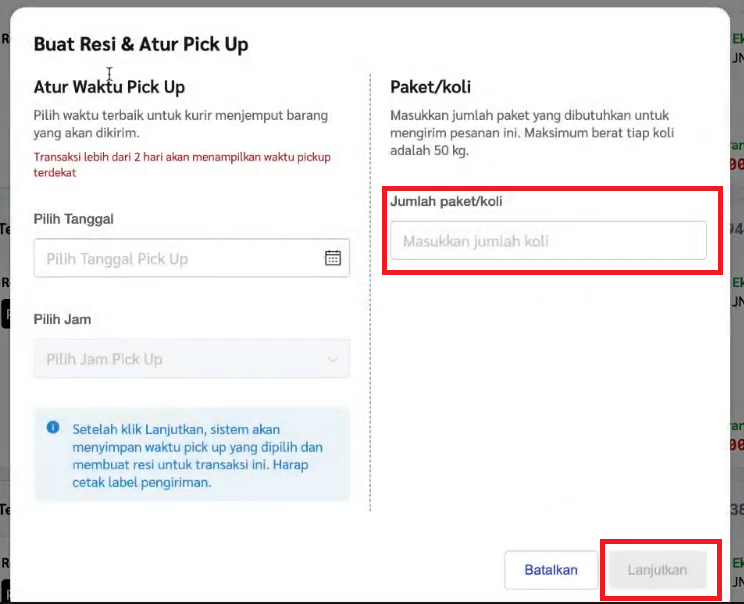The width and height of the screenshot is (744, 604).
Task: Click the Batalkan button
Action: 551,570
